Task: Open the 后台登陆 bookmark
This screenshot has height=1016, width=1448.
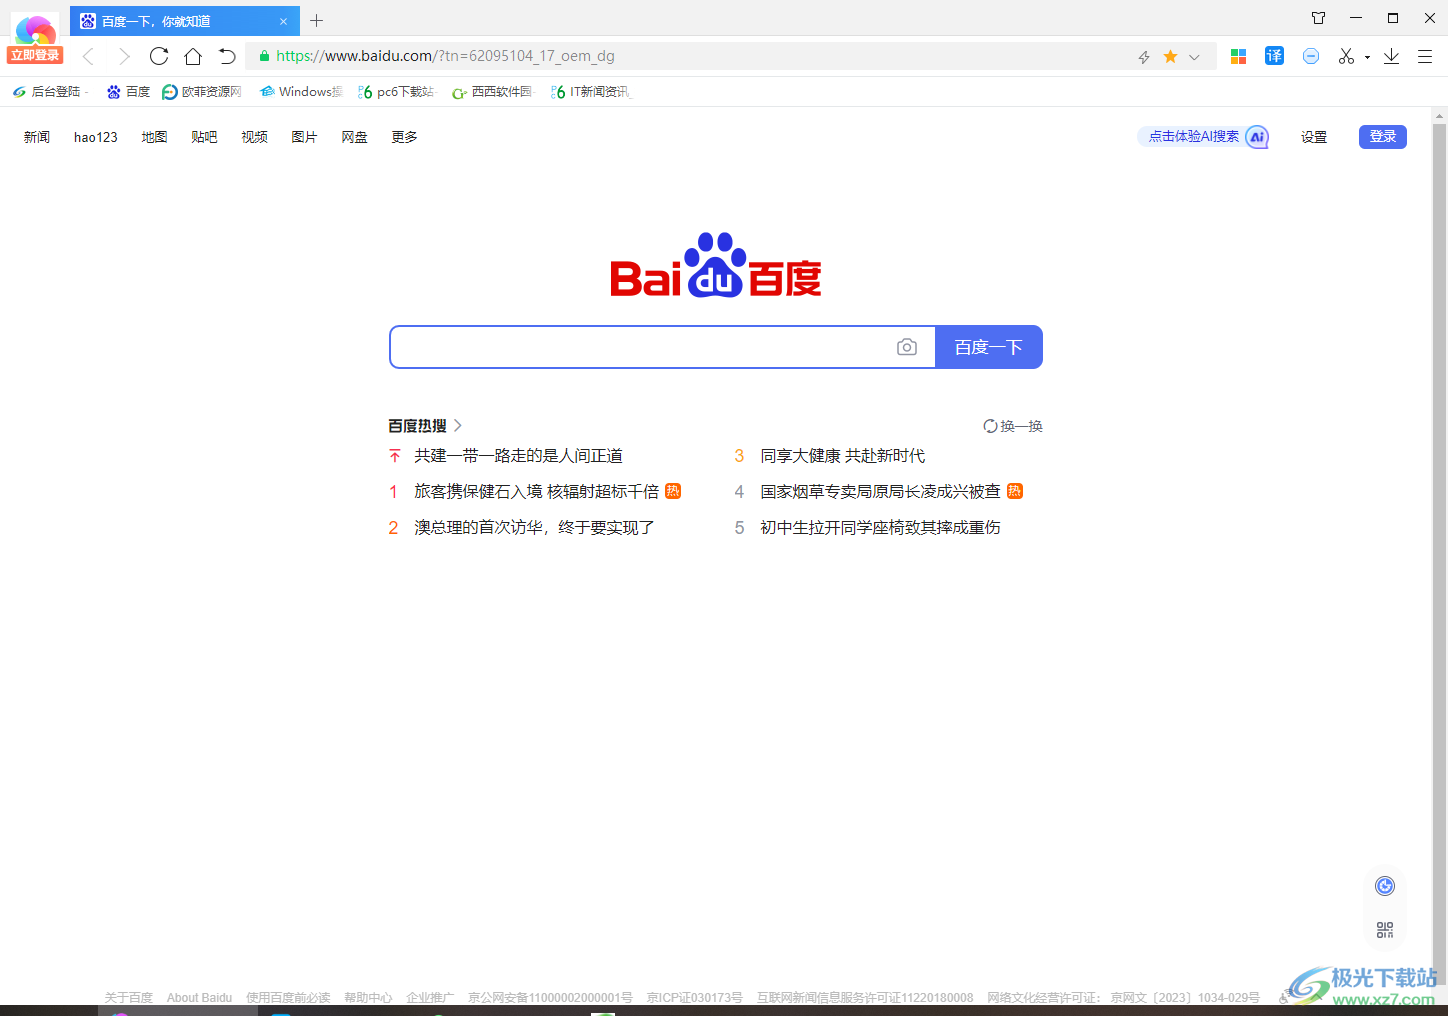Action: [x=48, y=91]
